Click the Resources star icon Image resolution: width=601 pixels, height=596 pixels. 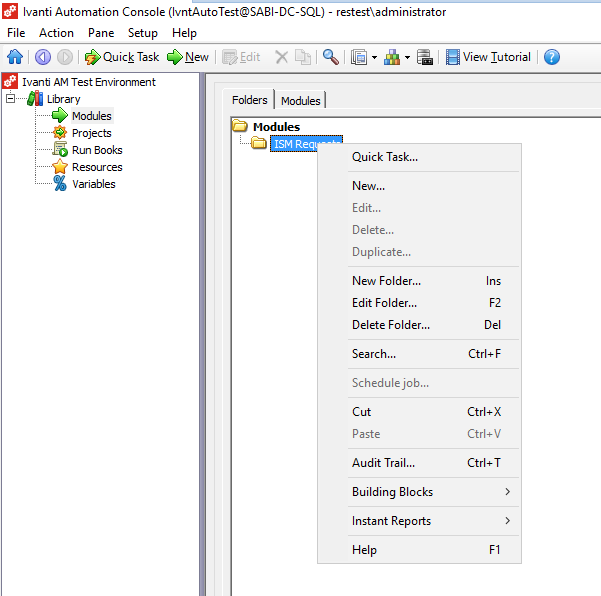pos(60,167)
